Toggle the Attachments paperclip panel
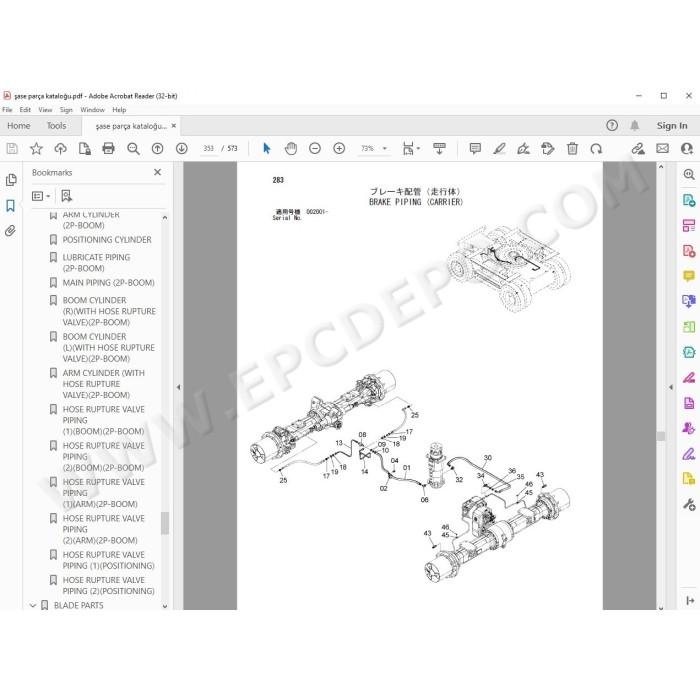 (11, 231)
